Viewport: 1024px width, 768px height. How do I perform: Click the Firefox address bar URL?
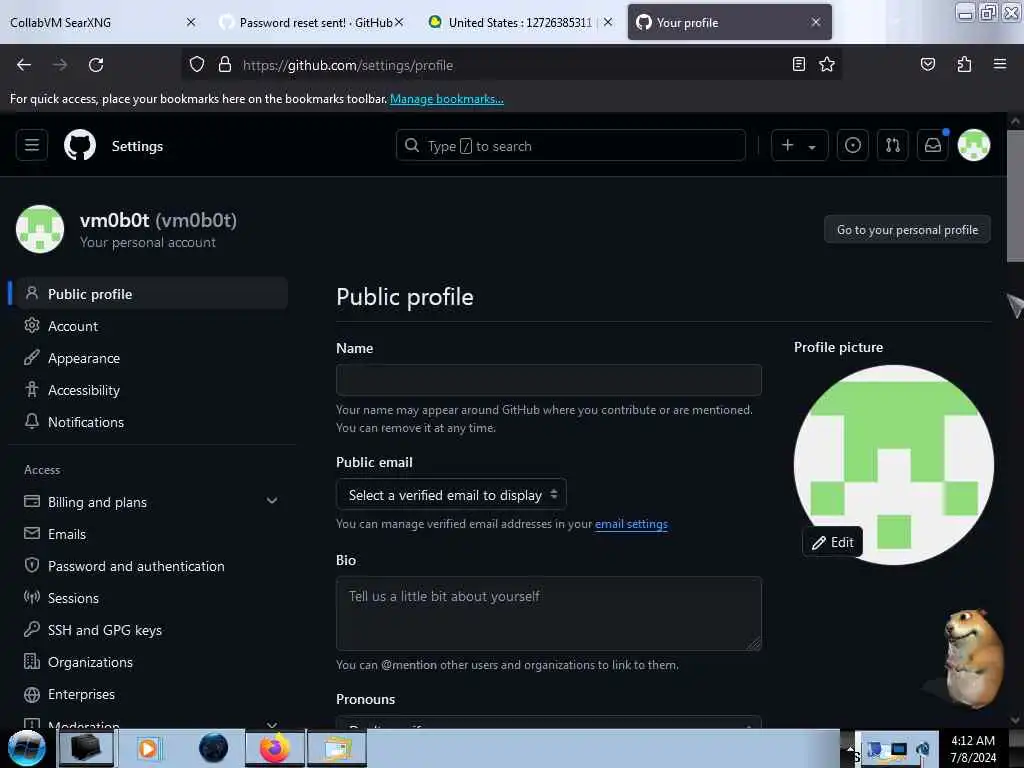tap(348, 65)
